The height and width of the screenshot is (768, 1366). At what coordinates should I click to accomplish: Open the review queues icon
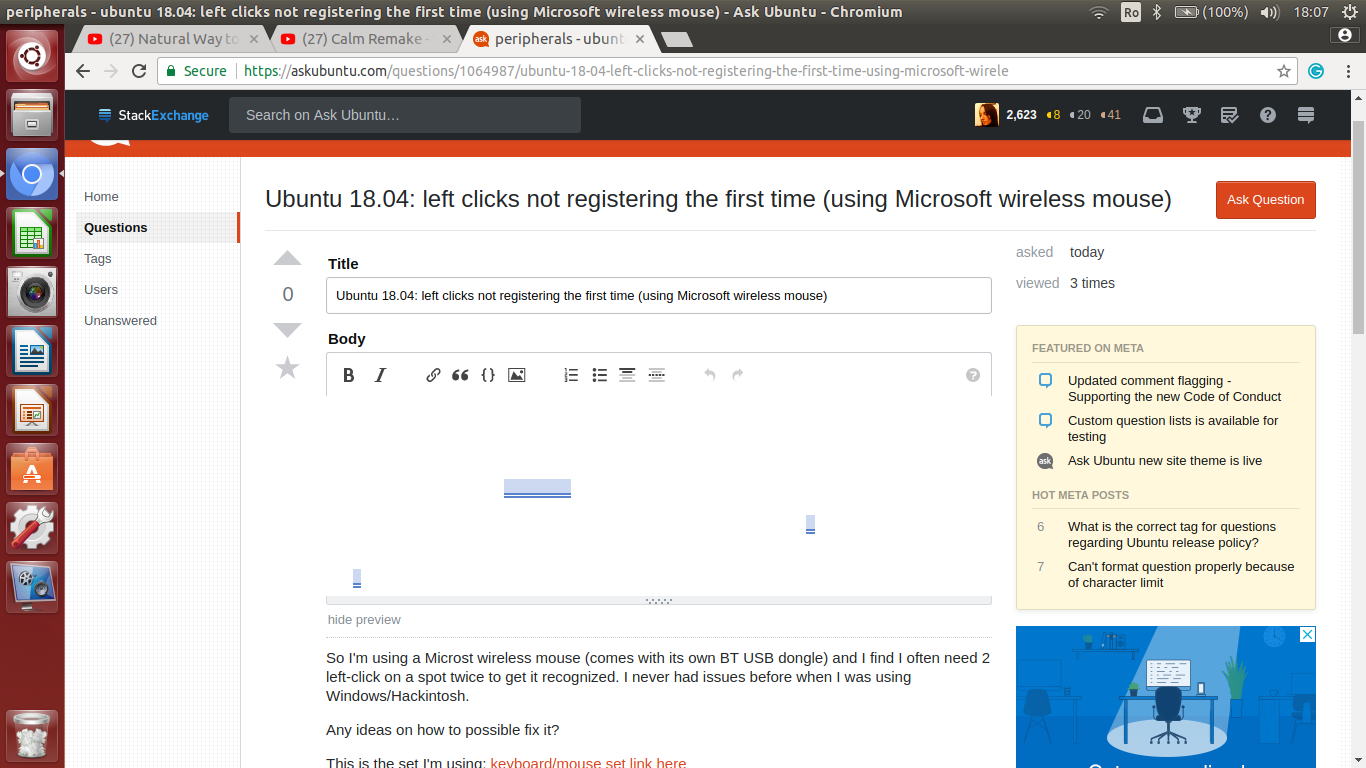tap(1230, 115)
